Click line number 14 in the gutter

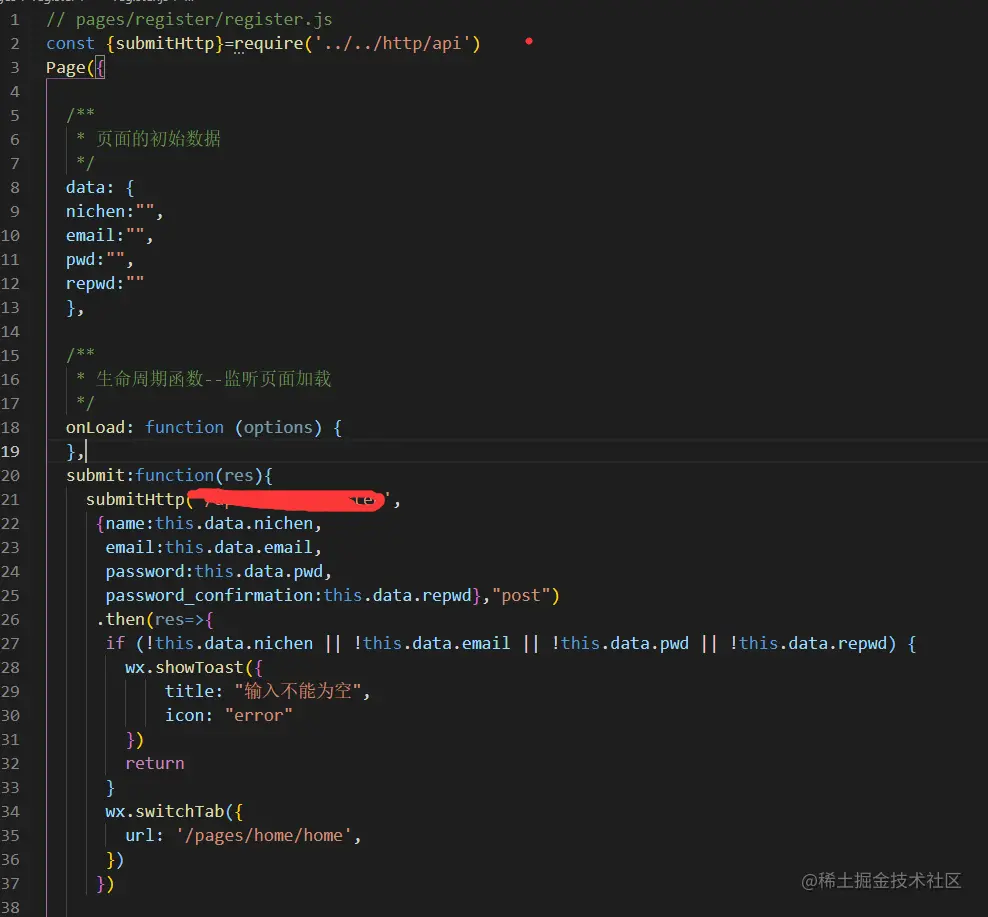10,332
